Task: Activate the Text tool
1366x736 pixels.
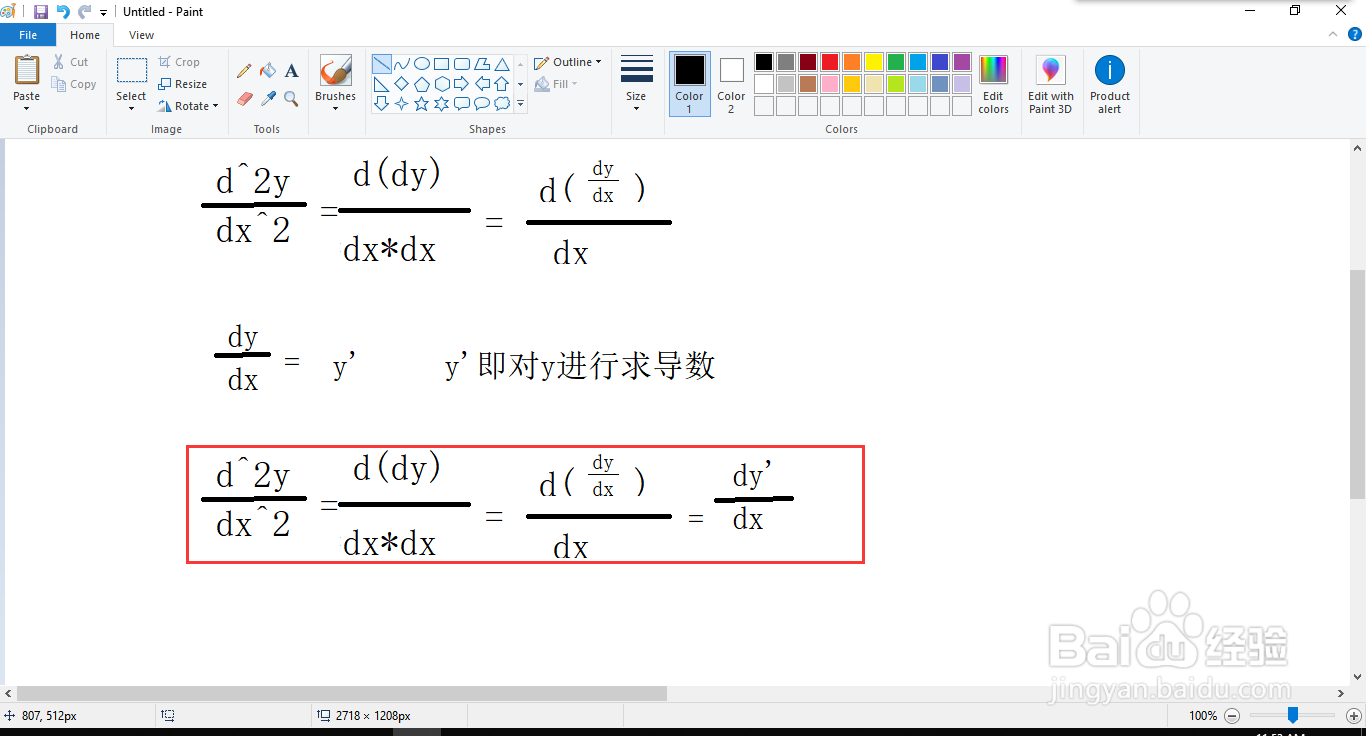Action: click(292, 70)
